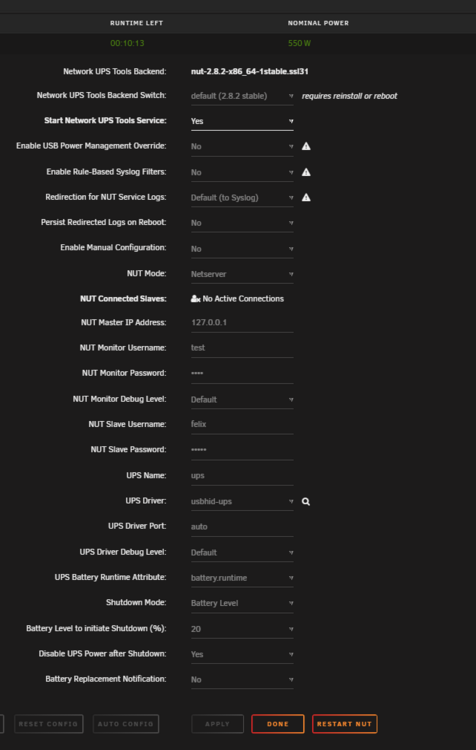Viewport: 476px width, 750px height.
Task: Open Start Network UPS Tools Service dropdown
Action: coord(242,121)
